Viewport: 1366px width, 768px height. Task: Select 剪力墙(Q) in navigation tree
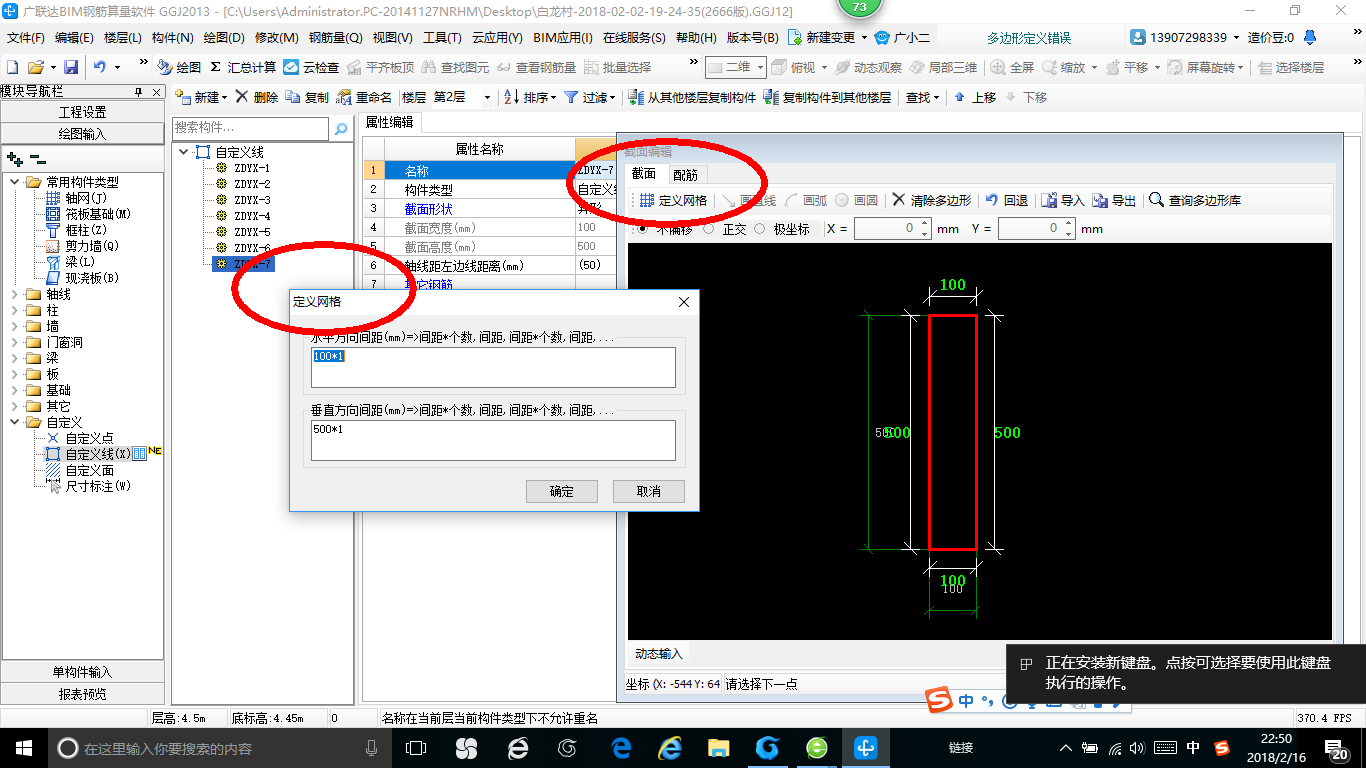[91, 246]
